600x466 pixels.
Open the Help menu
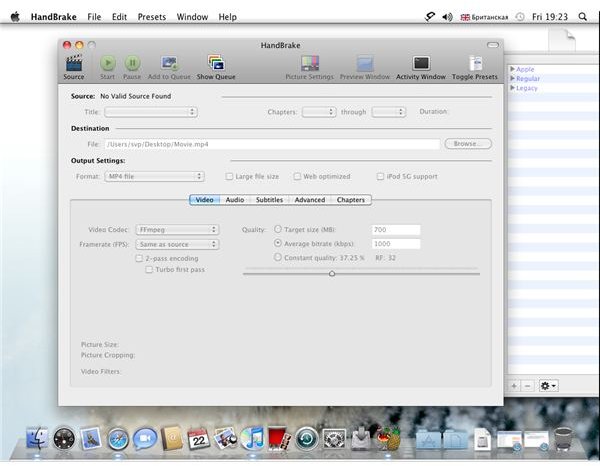click(x=228, y=17)
